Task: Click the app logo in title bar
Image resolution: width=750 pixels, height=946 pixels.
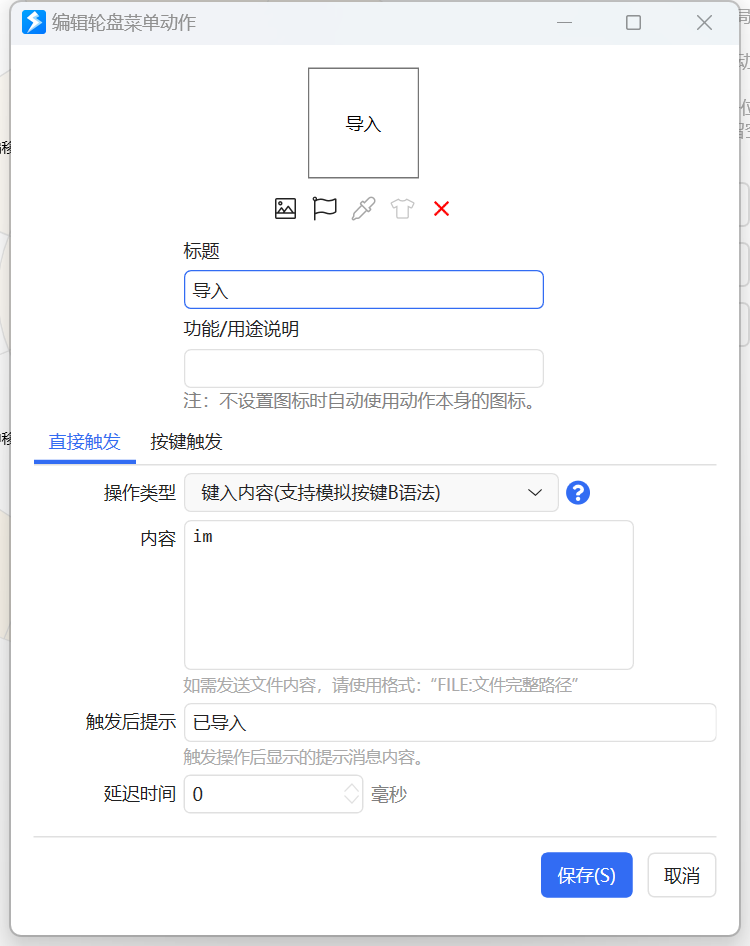Action: (34, 22)
